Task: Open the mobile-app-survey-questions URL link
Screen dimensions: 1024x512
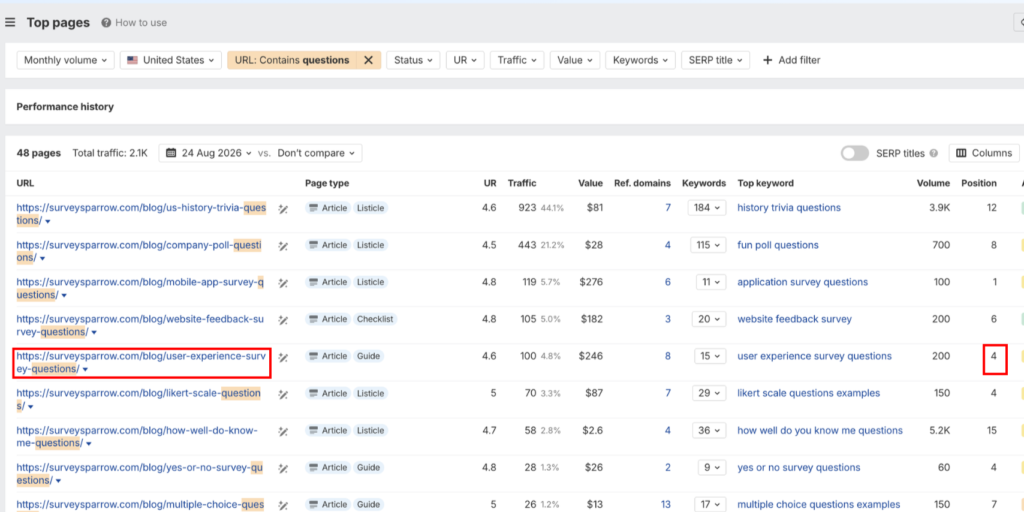Action: (140, 289)
